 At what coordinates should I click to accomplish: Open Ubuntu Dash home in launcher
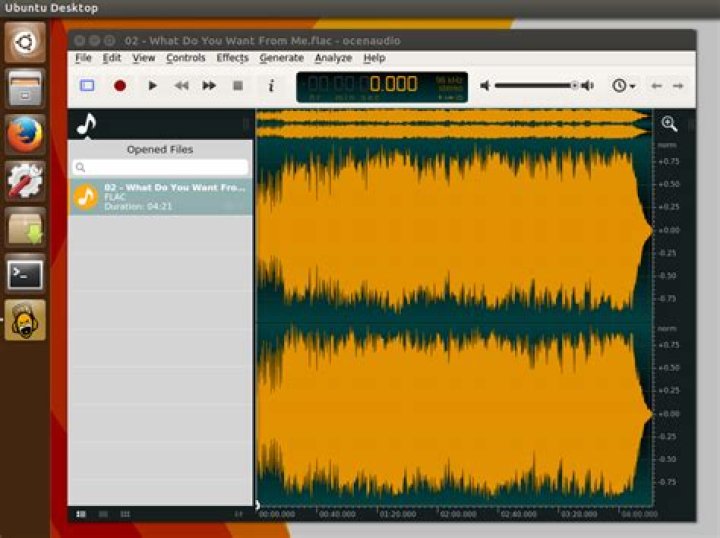pyautogui.click(x=25, y=42)
